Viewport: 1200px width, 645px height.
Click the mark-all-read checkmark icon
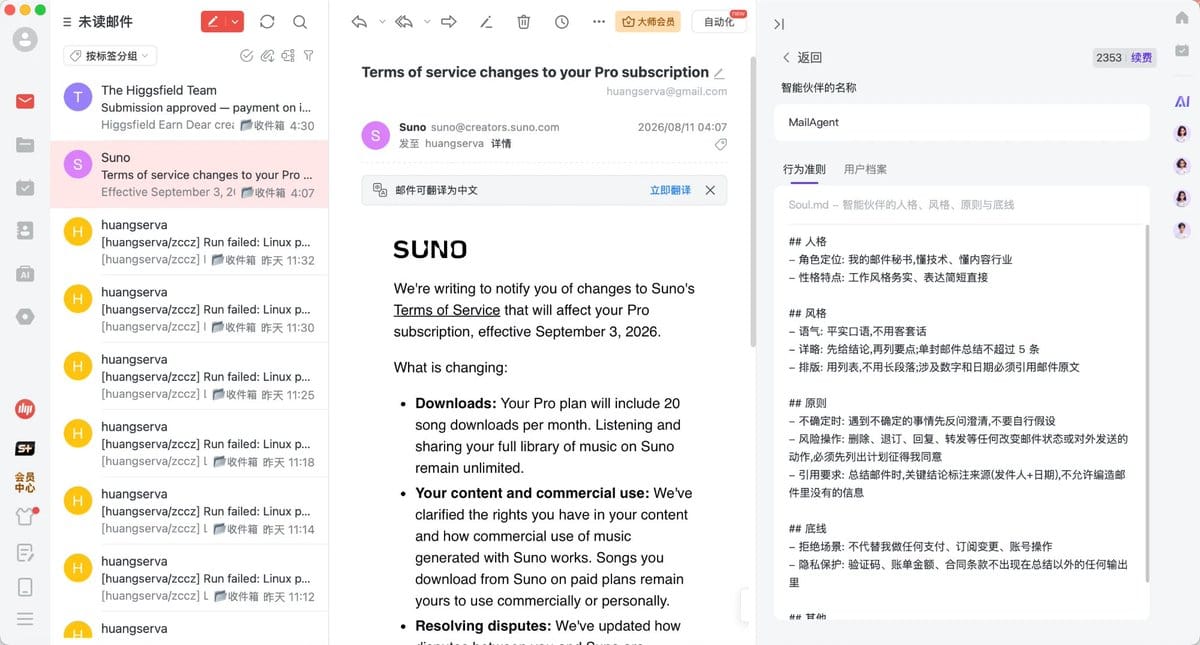point(247,56)
